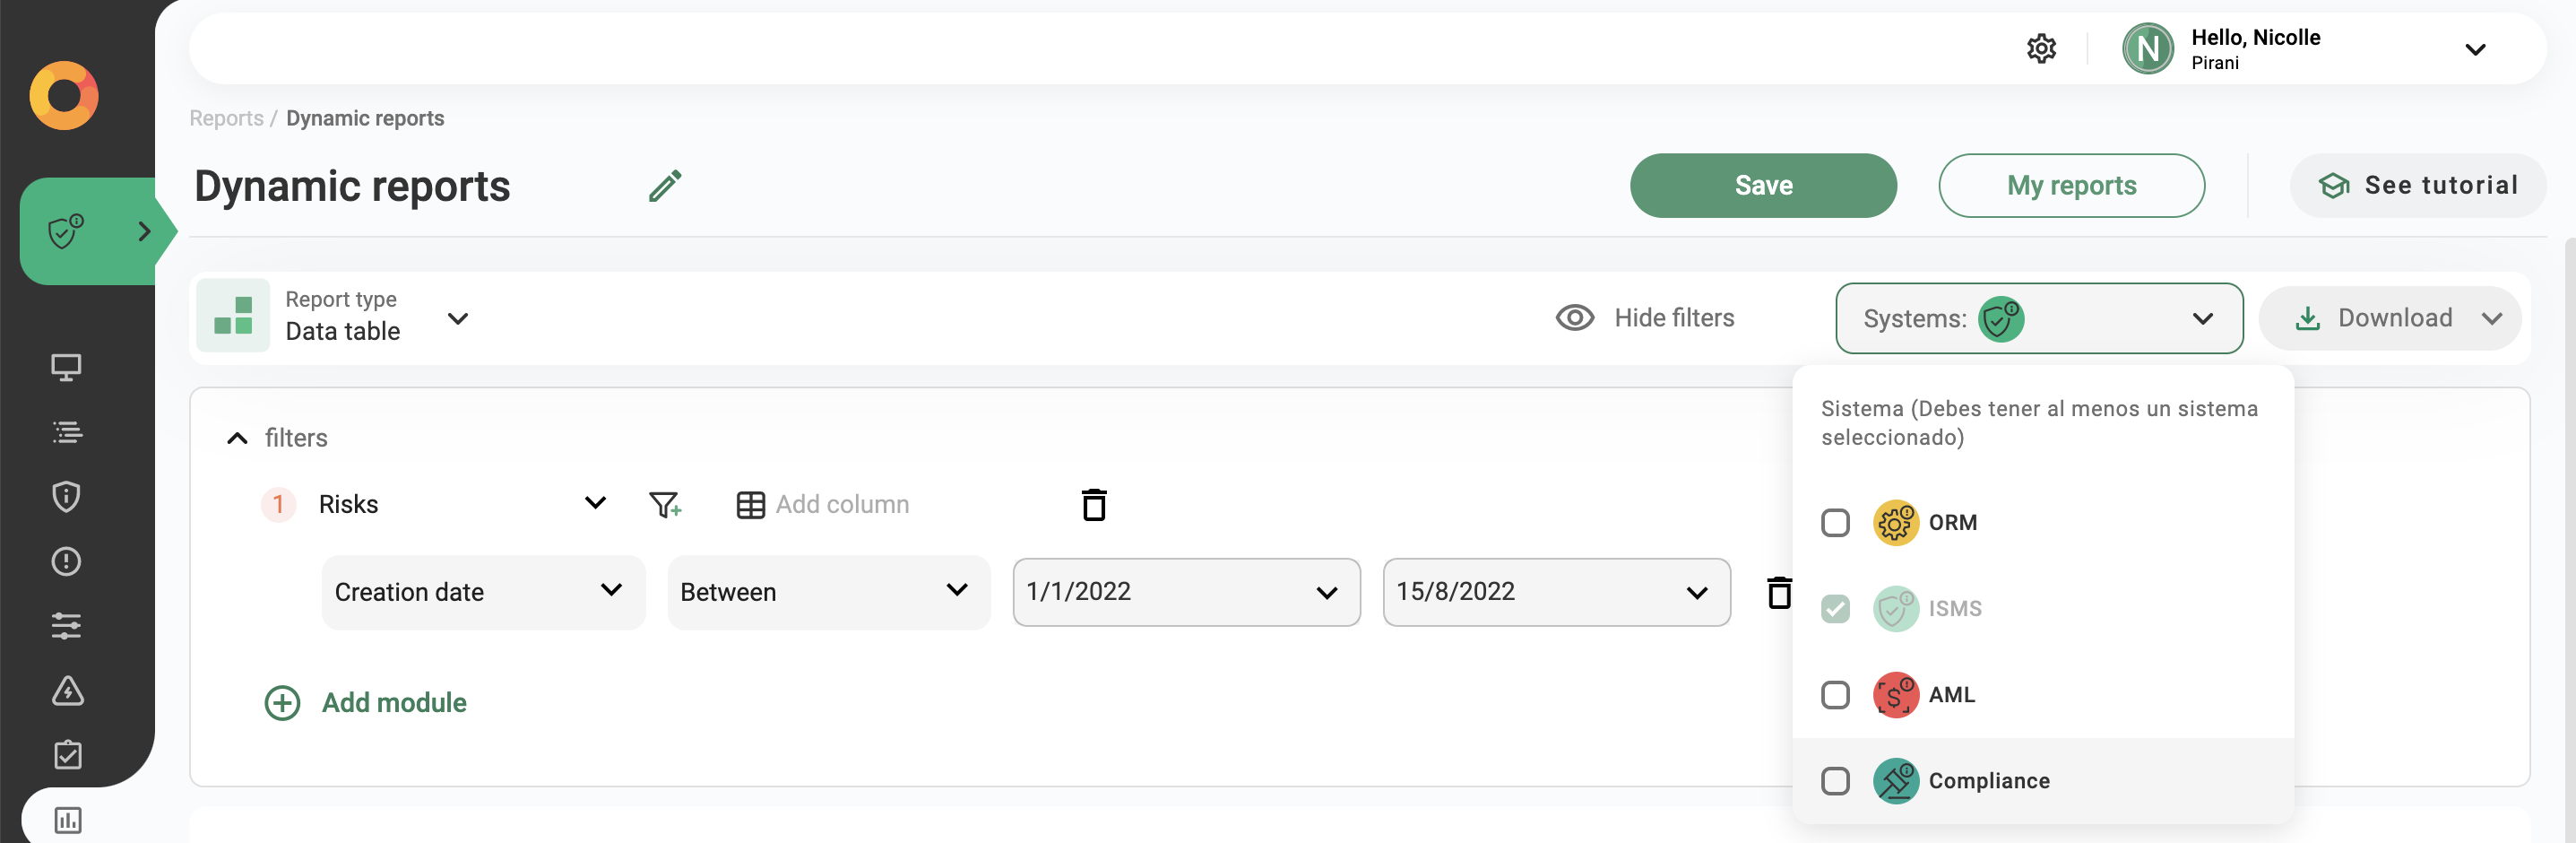
Task: Delete the Risks module with trash icon
Action: [x=1093, y=505]
